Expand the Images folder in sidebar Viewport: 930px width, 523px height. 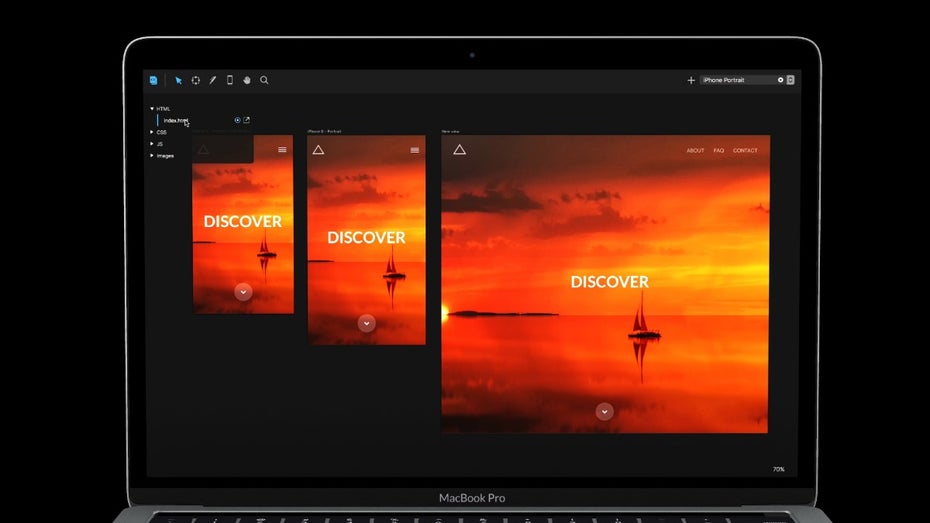click(x=152, y=156)
